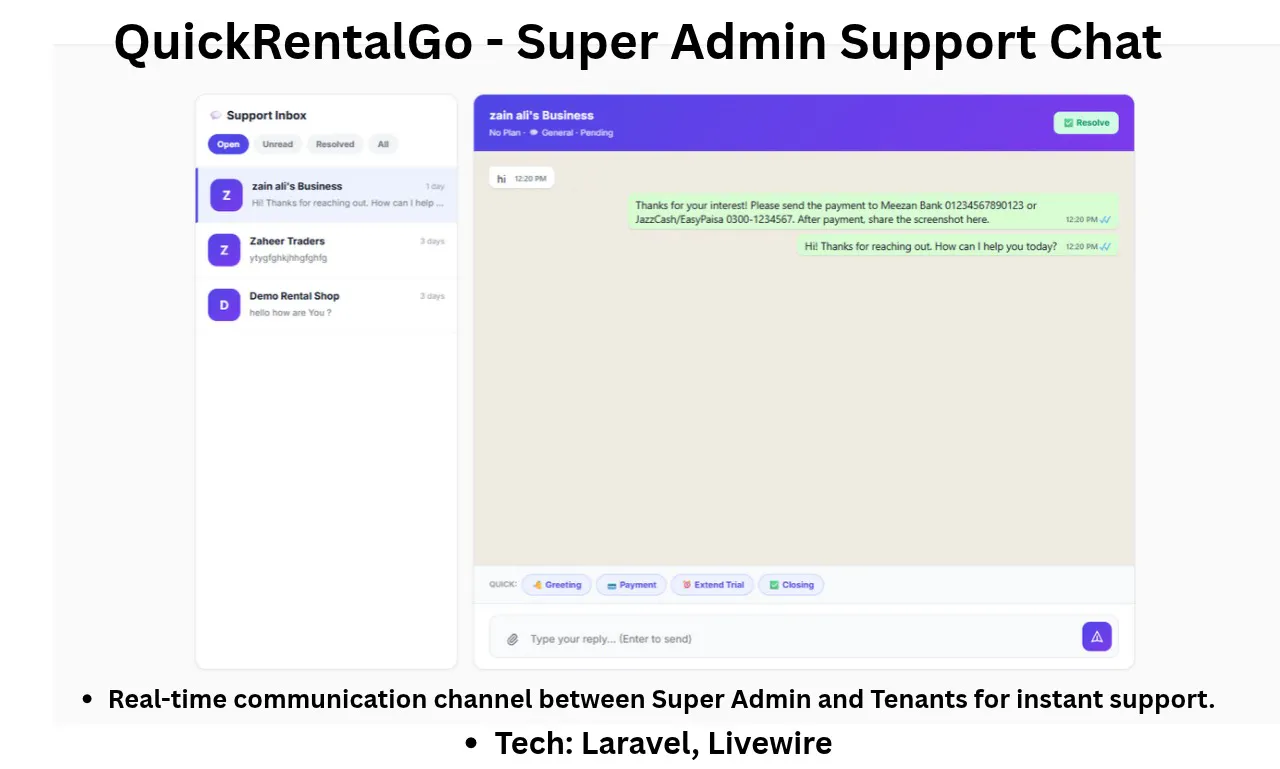Open the Demo Rental Shop conversation

coord(326,305)
